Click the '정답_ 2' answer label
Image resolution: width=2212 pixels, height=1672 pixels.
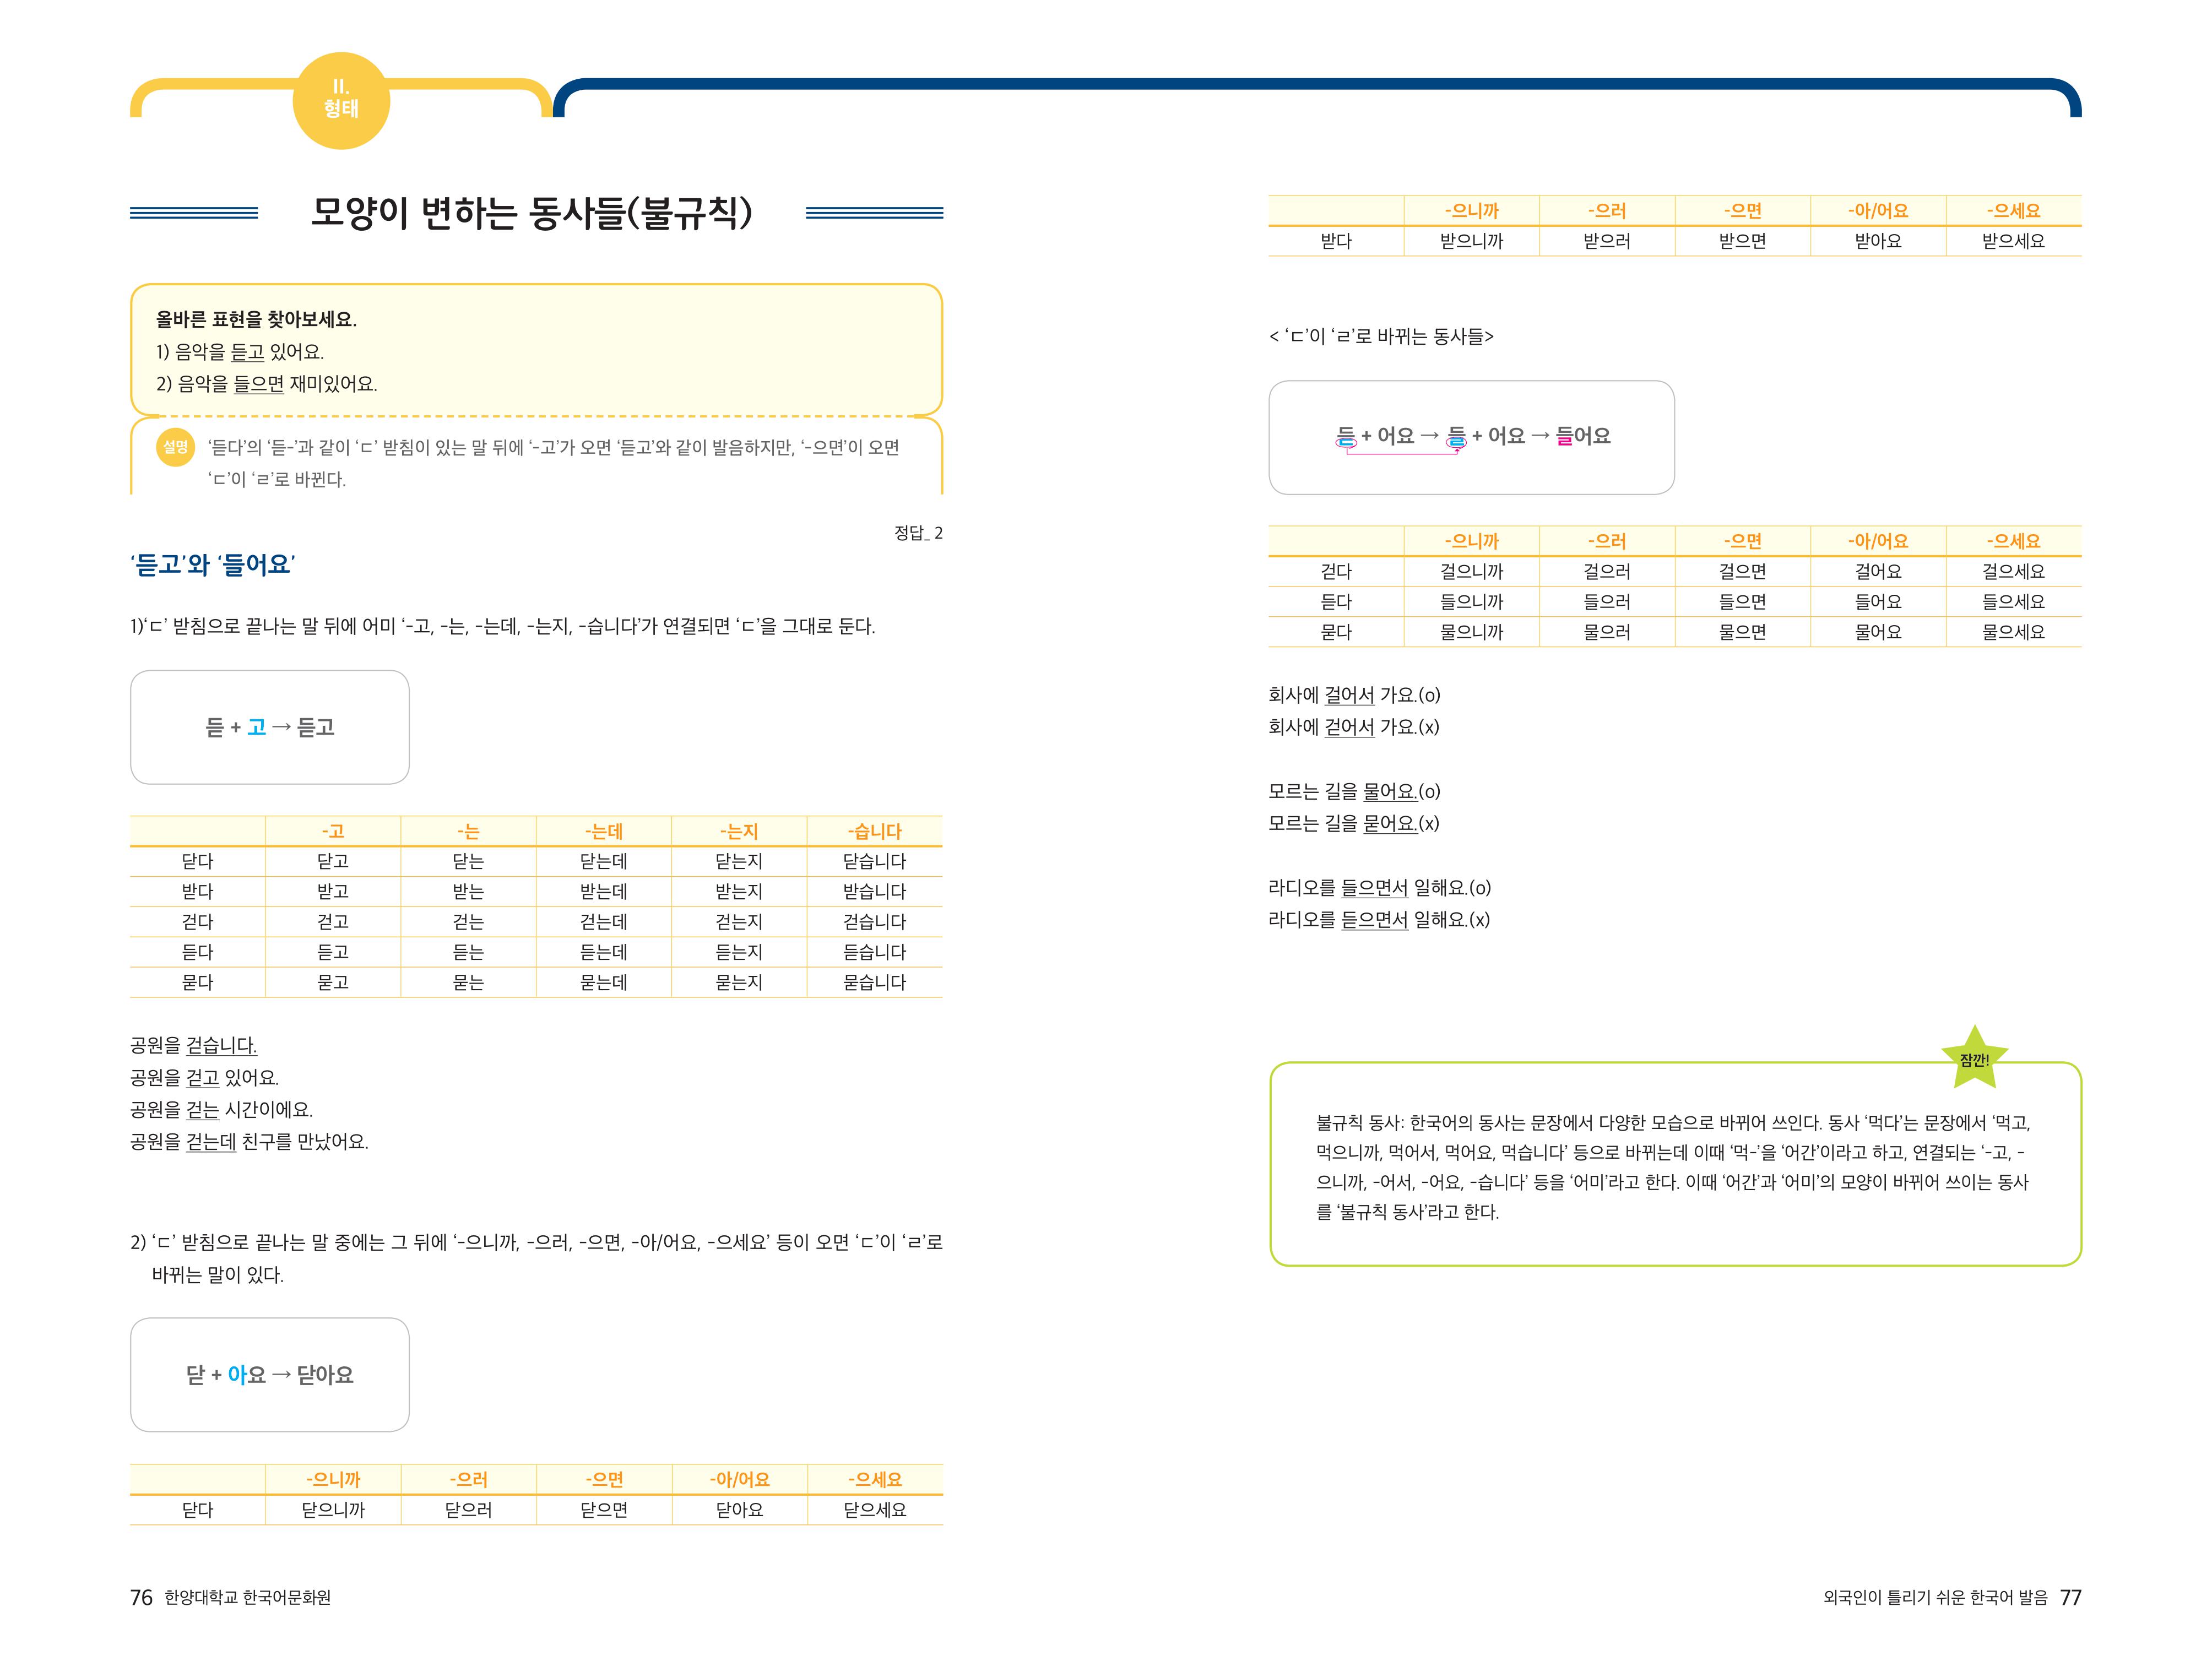917,533
